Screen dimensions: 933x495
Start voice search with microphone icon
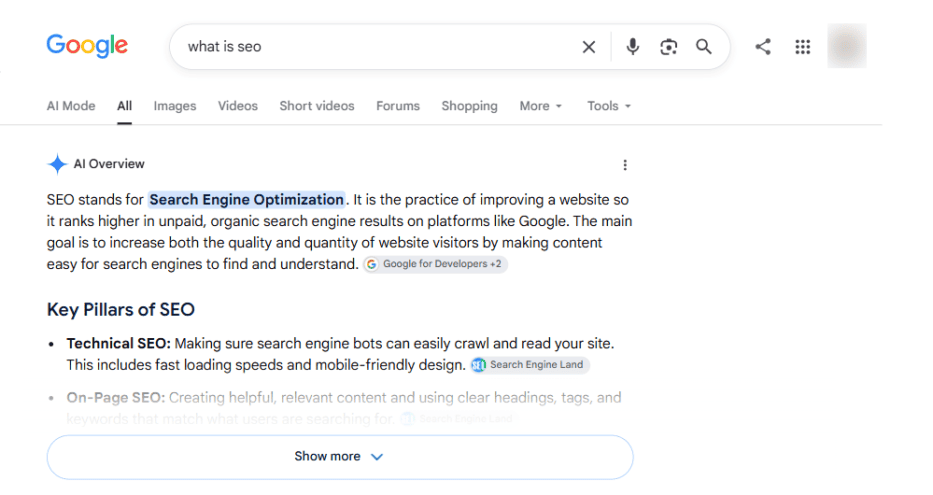(x=633, y=46)
